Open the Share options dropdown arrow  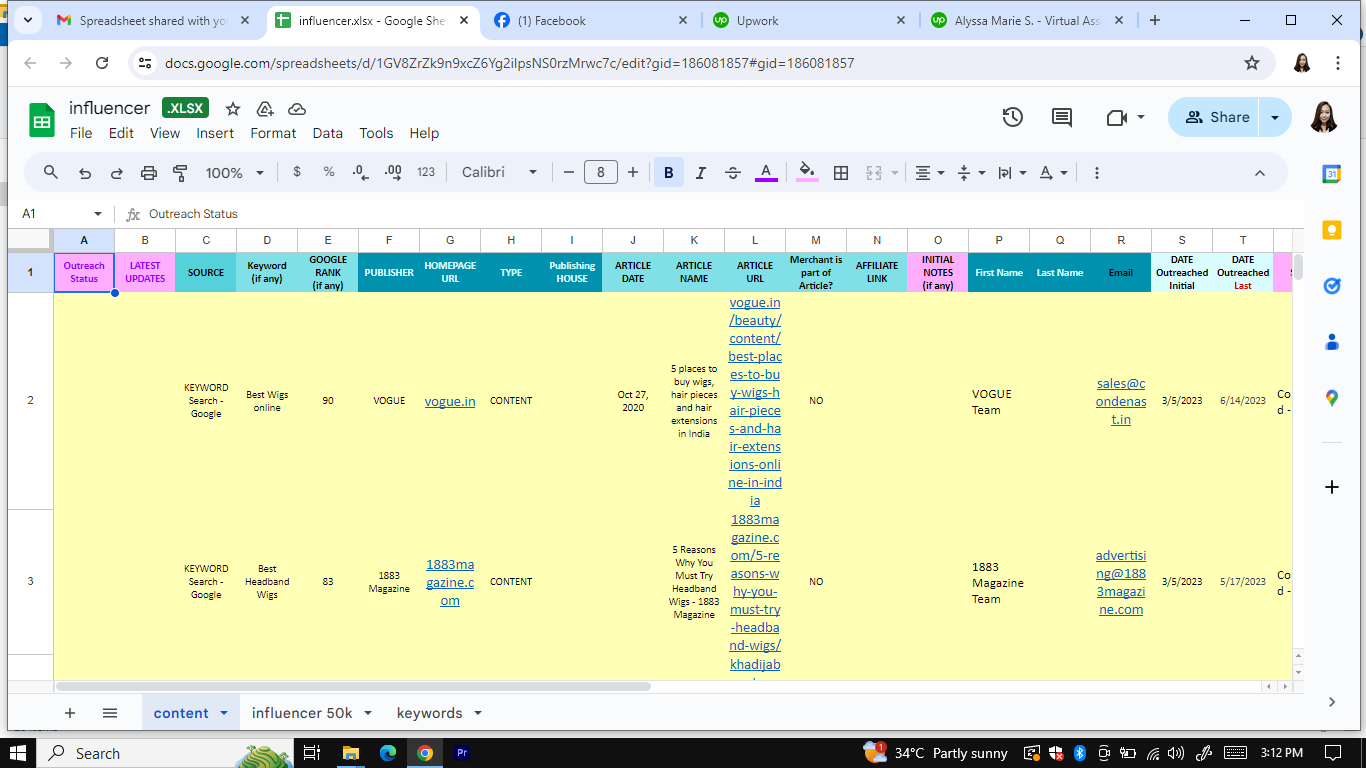click(1275, 117)
